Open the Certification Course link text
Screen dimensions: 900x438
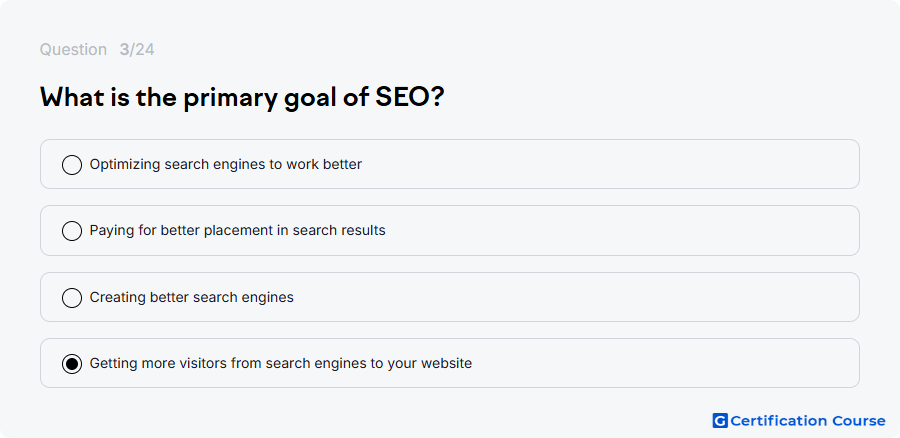coord(808,421)
